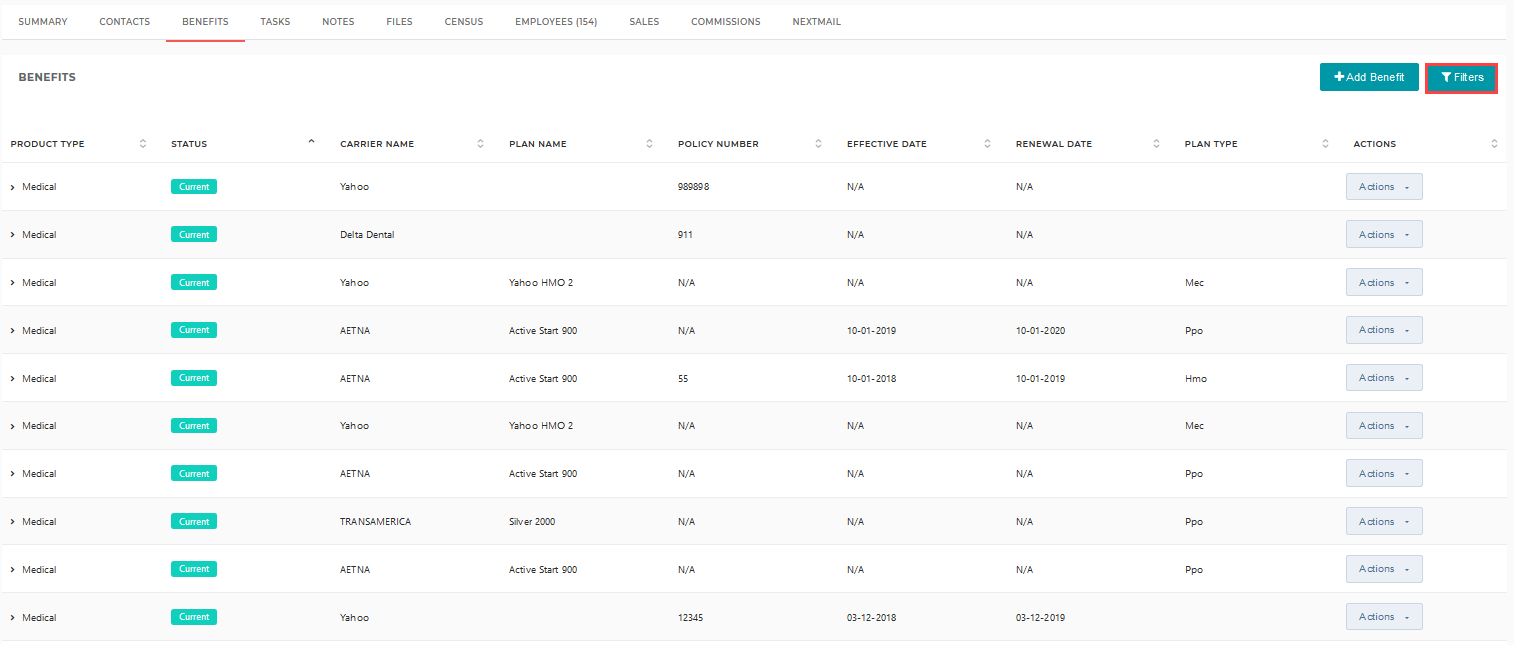
Task: Click effective date 10-01-2019
Action: coord(872,331)
